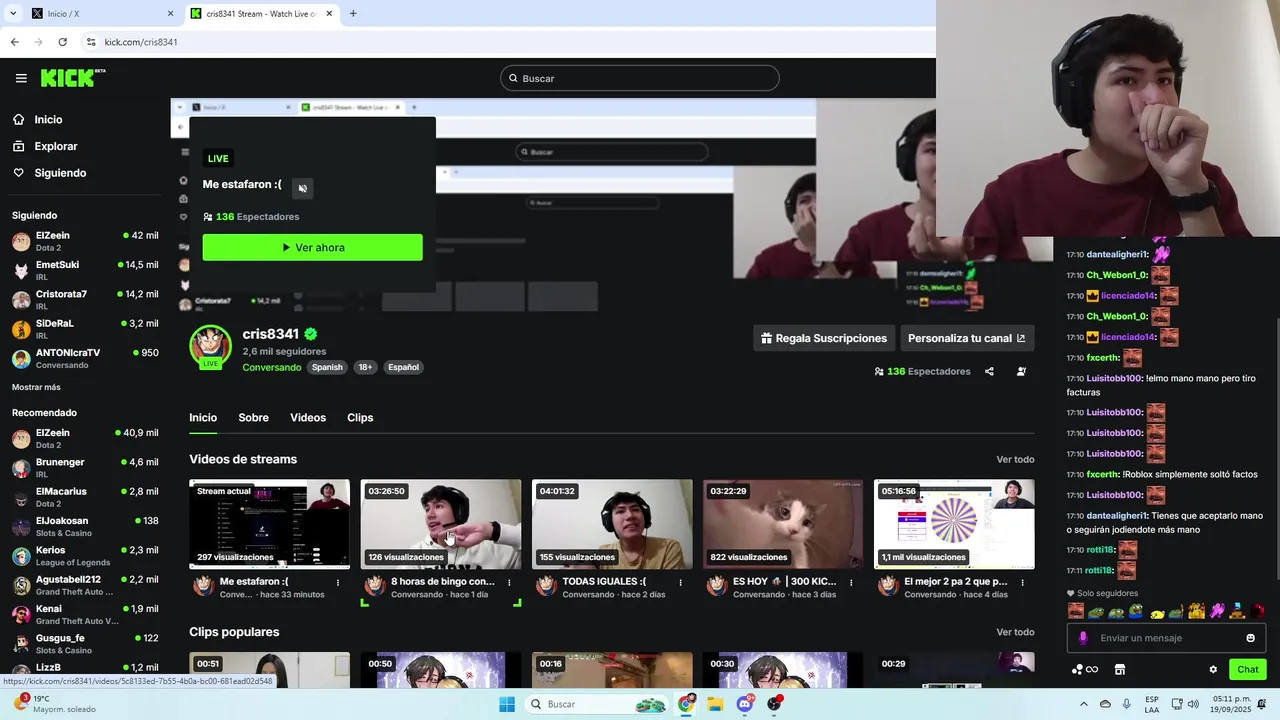Open options menu for 'ES HOY' video
The width and height of the screenshot is (1280, 720).
852,582
